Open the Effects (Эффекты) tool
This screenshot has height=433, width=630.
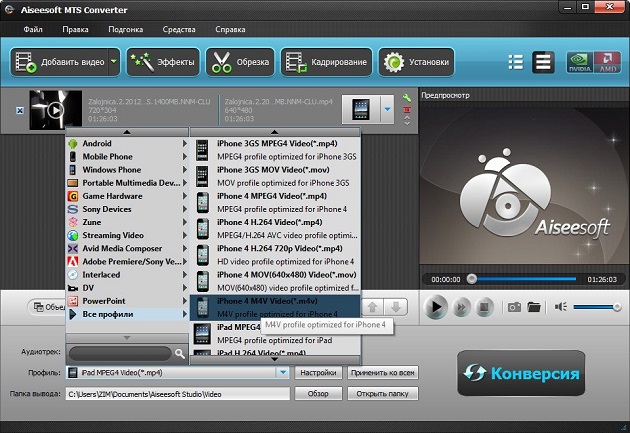163,62
